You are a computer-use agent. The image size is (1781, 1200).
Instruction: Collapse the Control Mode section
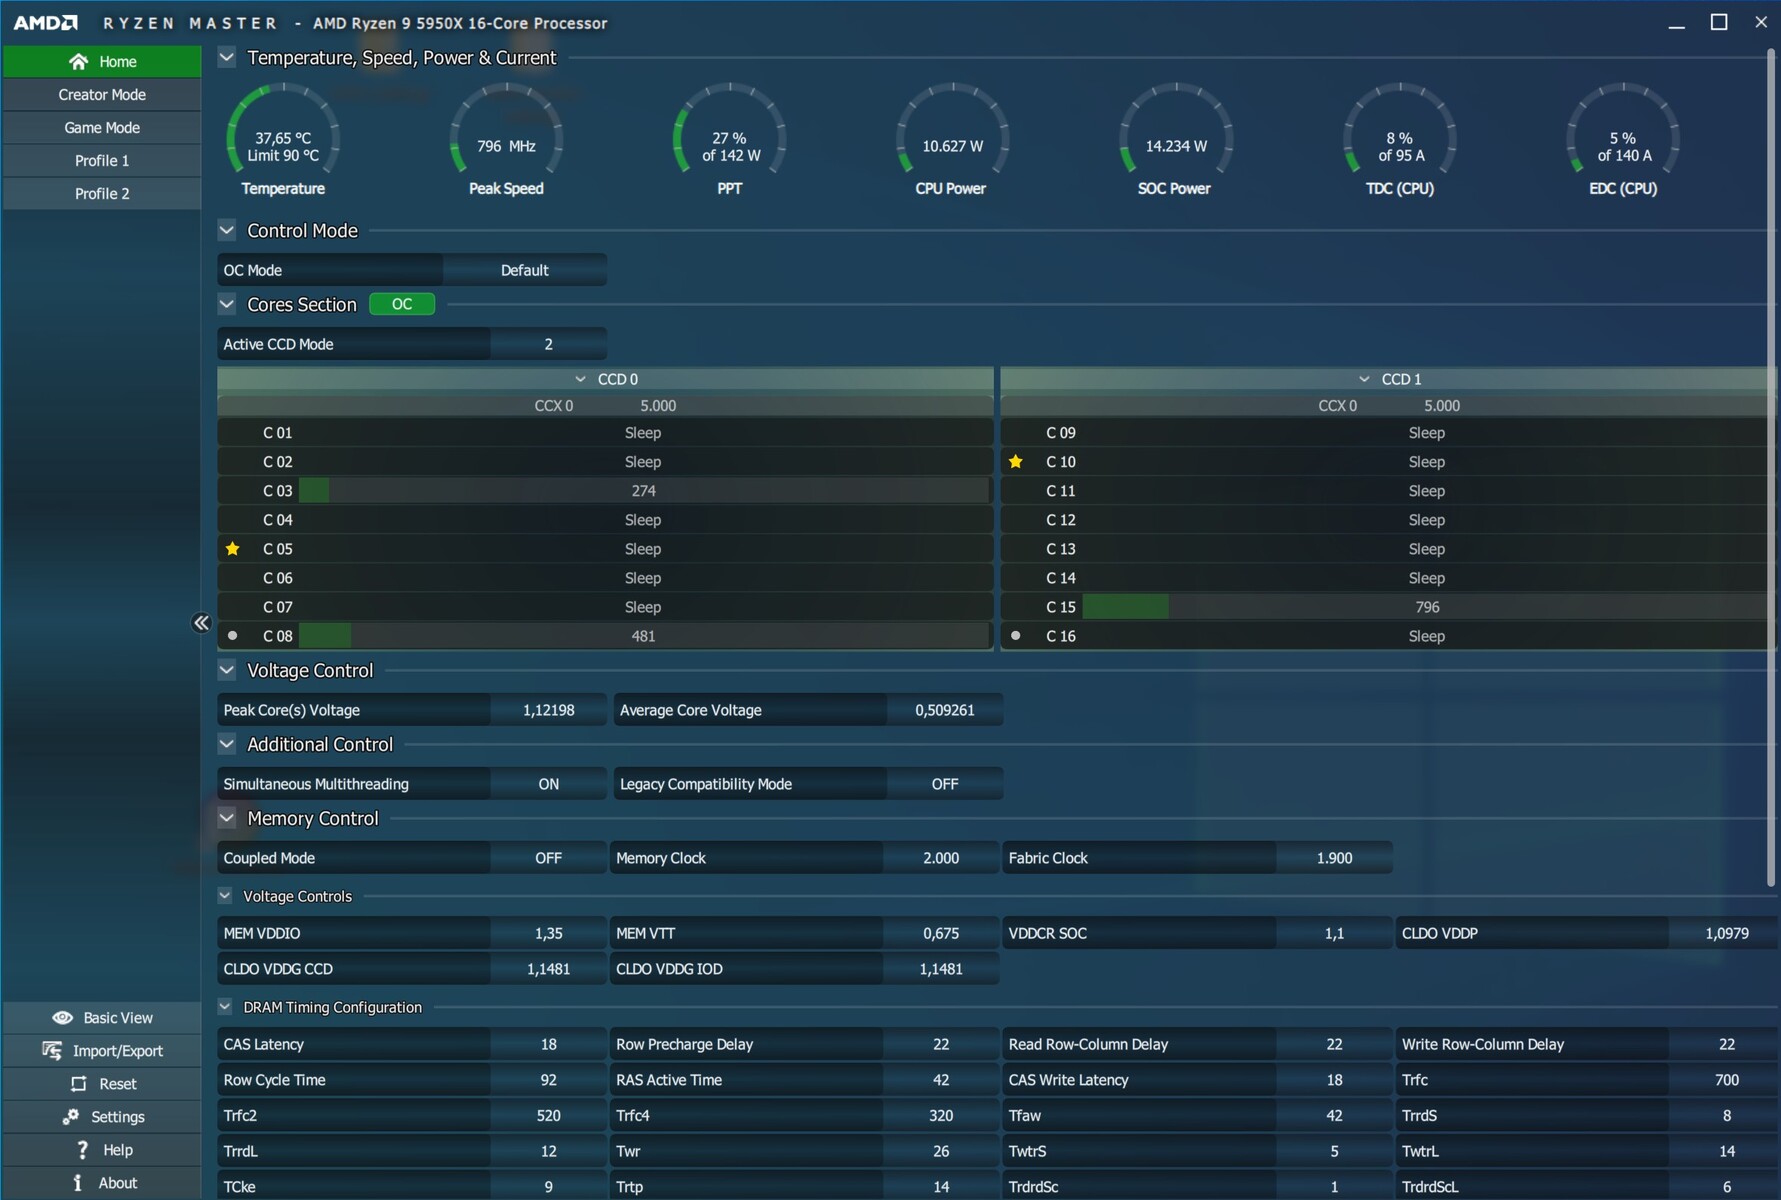pyautogui.click(x=227, y=230)
